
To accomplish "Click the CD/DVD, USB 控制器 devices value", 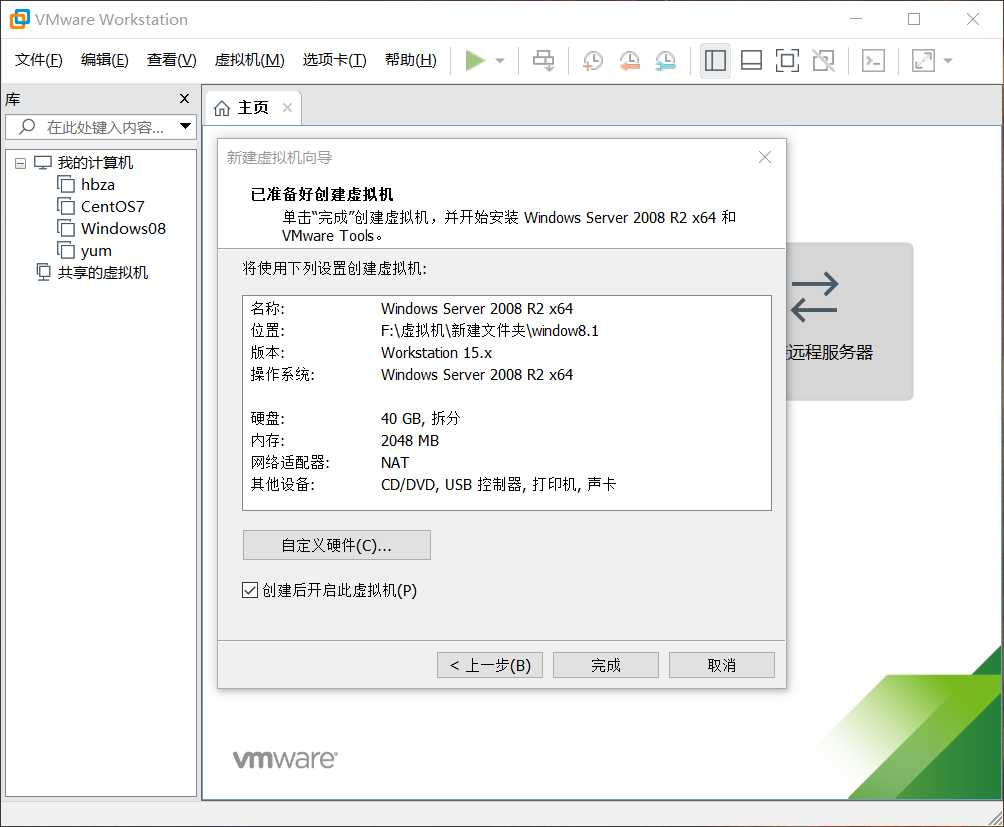I will pyautogui.click(x=498, y=485).
